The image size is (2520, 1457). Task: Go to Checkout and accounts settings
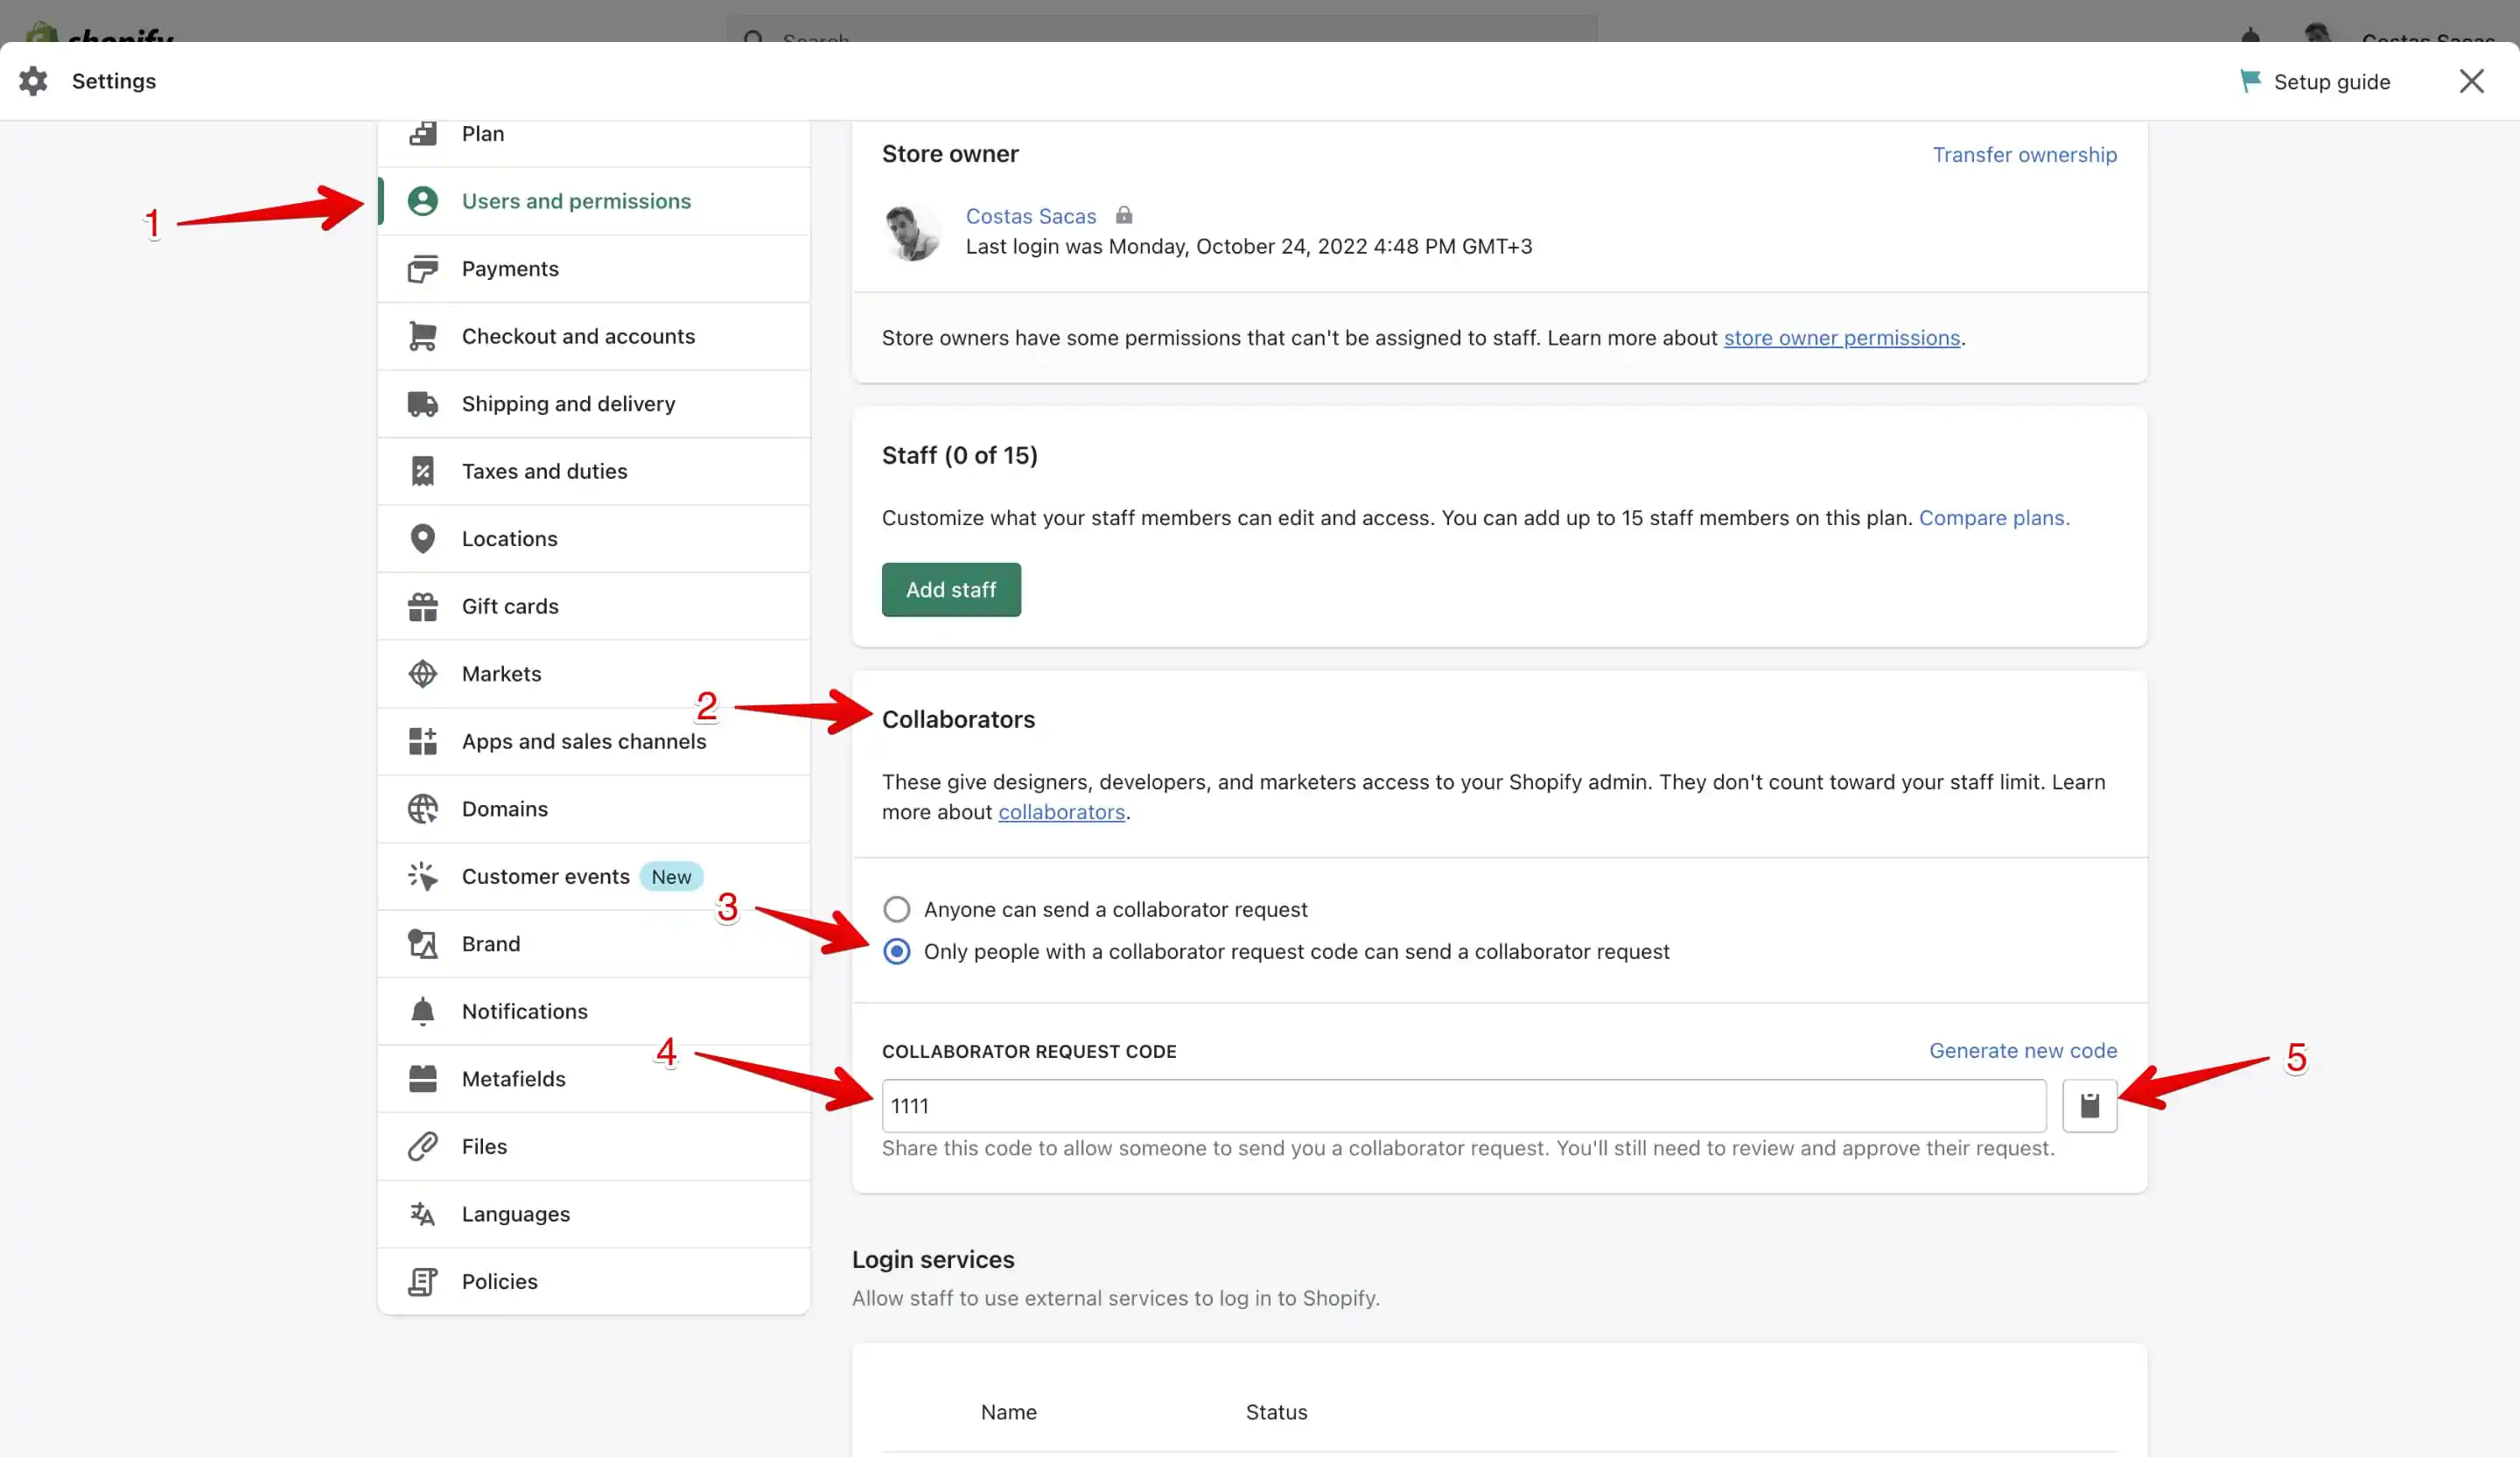(x=594, y=336)
